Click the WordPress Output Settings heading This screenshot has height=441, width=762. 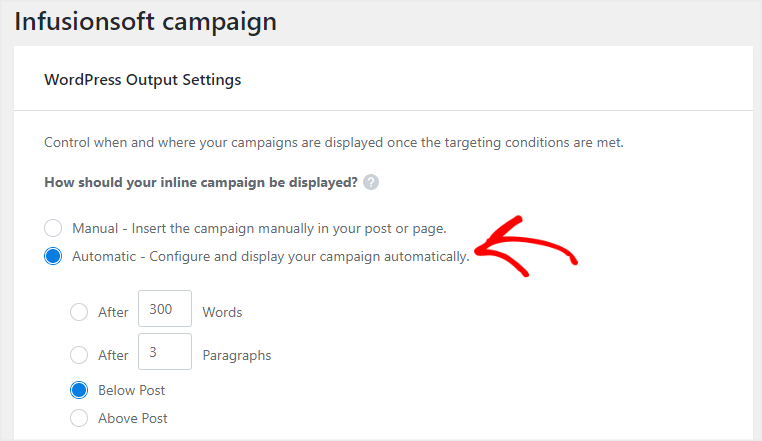pyautogui.click(x=142, y=80)
